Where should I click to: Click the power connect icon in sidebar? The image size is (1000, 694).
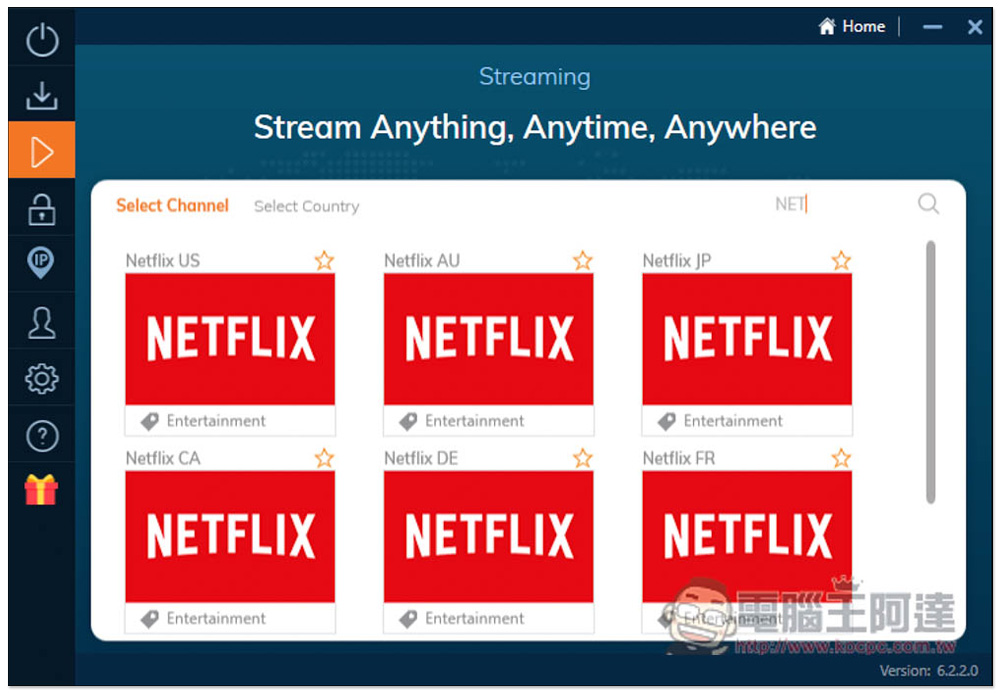42,40
